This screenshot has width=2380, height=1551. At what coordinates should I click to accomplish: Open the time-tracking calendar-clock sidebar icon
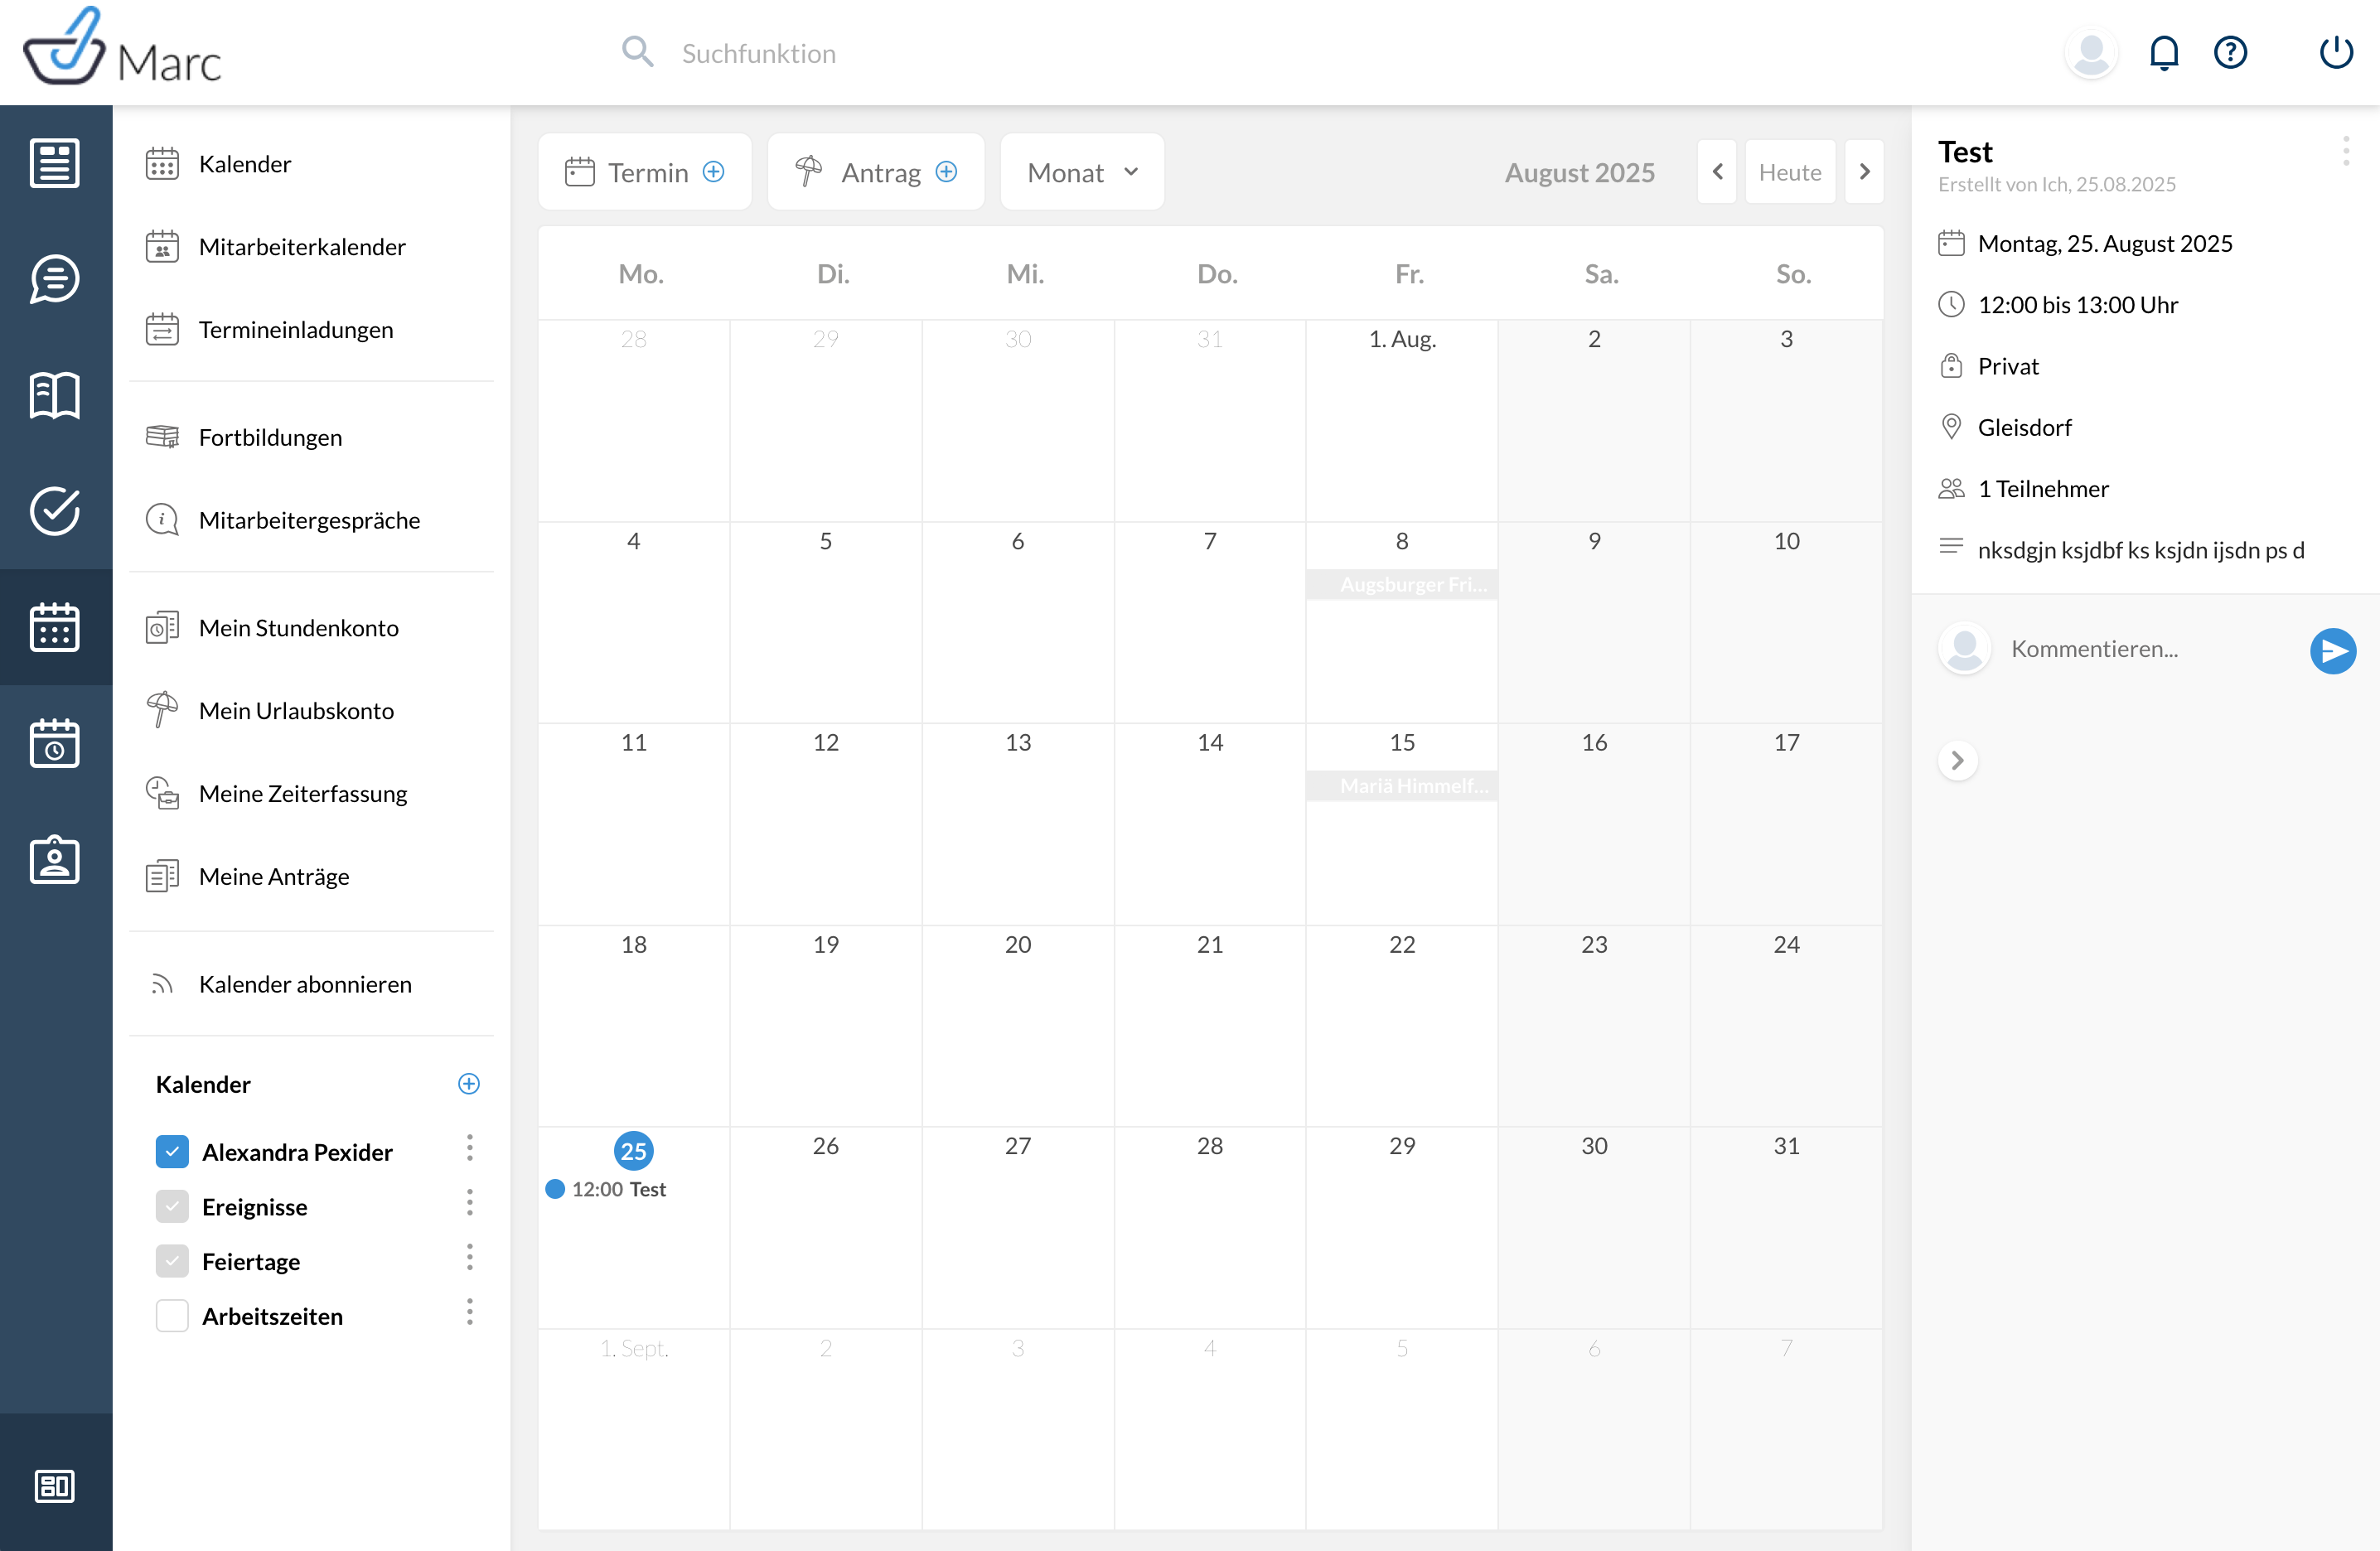coord(55,743)
